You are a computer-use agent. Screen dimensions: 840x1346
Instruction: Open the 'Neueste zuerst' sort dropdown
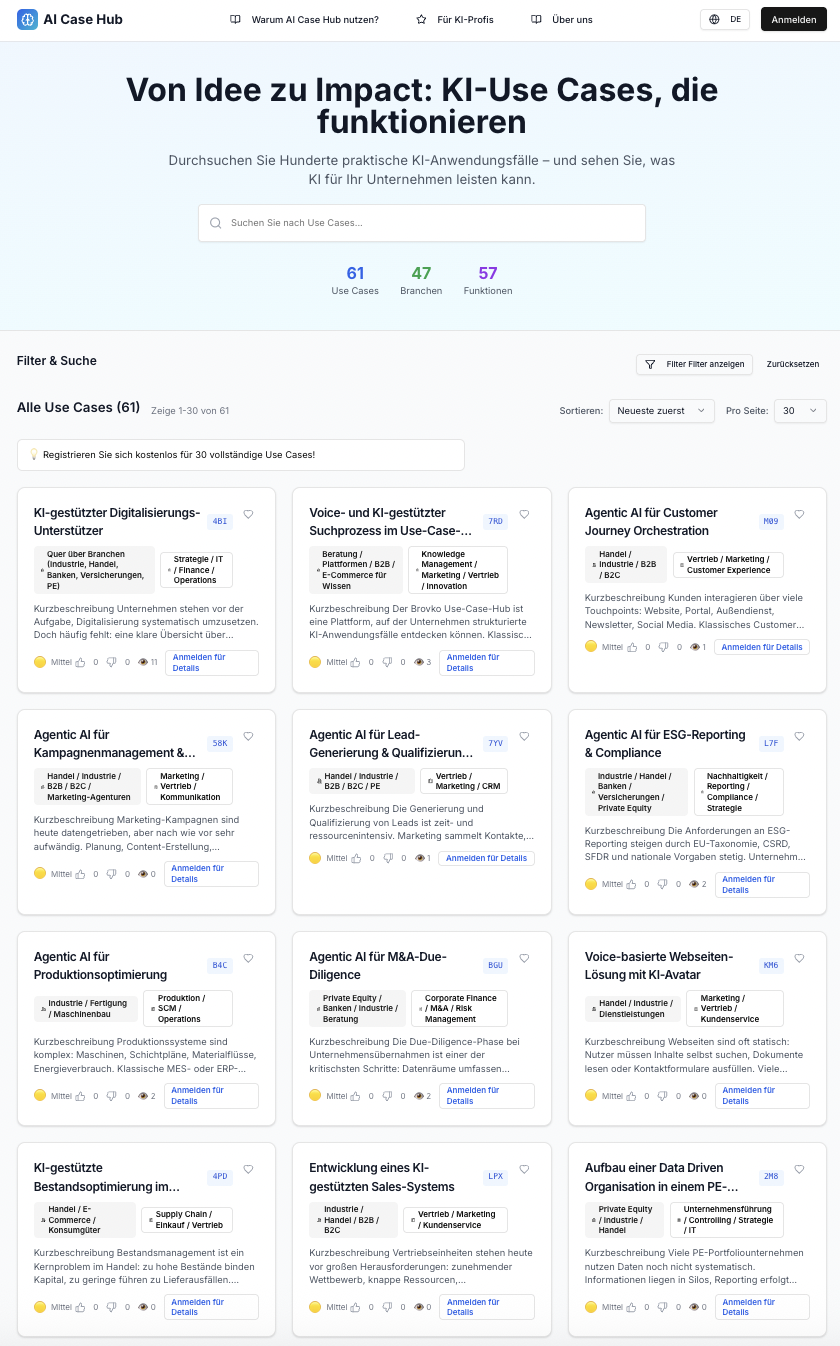tap(661, 410)
